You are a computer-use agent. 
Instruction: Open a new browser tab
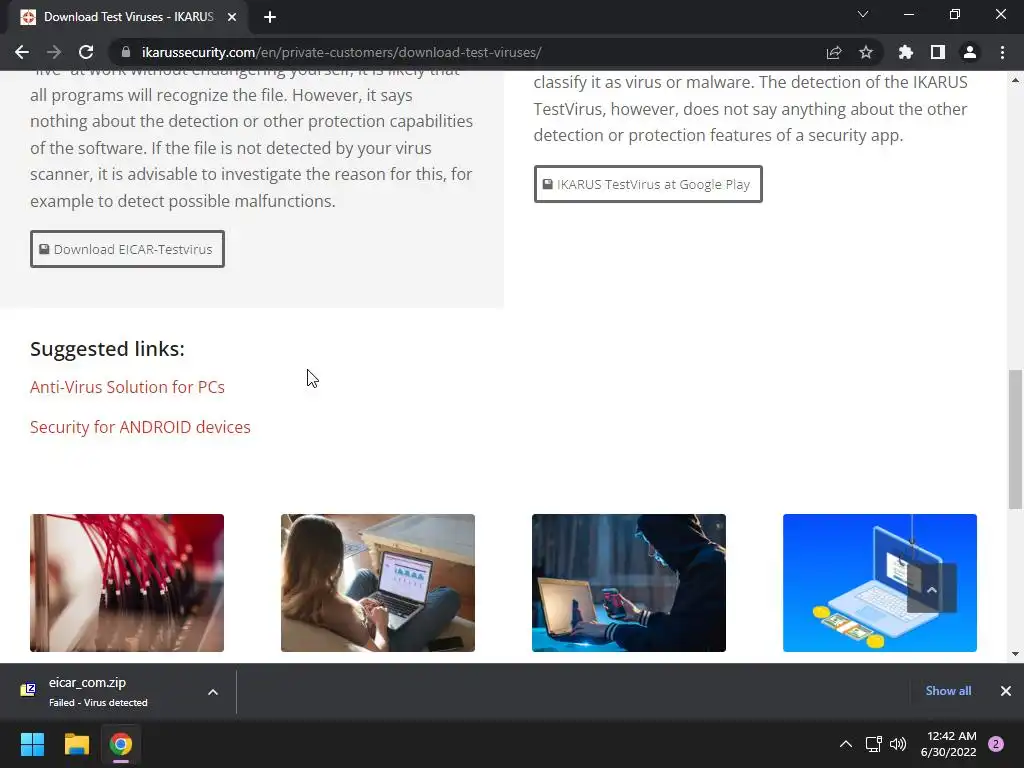tap(270, 17)
